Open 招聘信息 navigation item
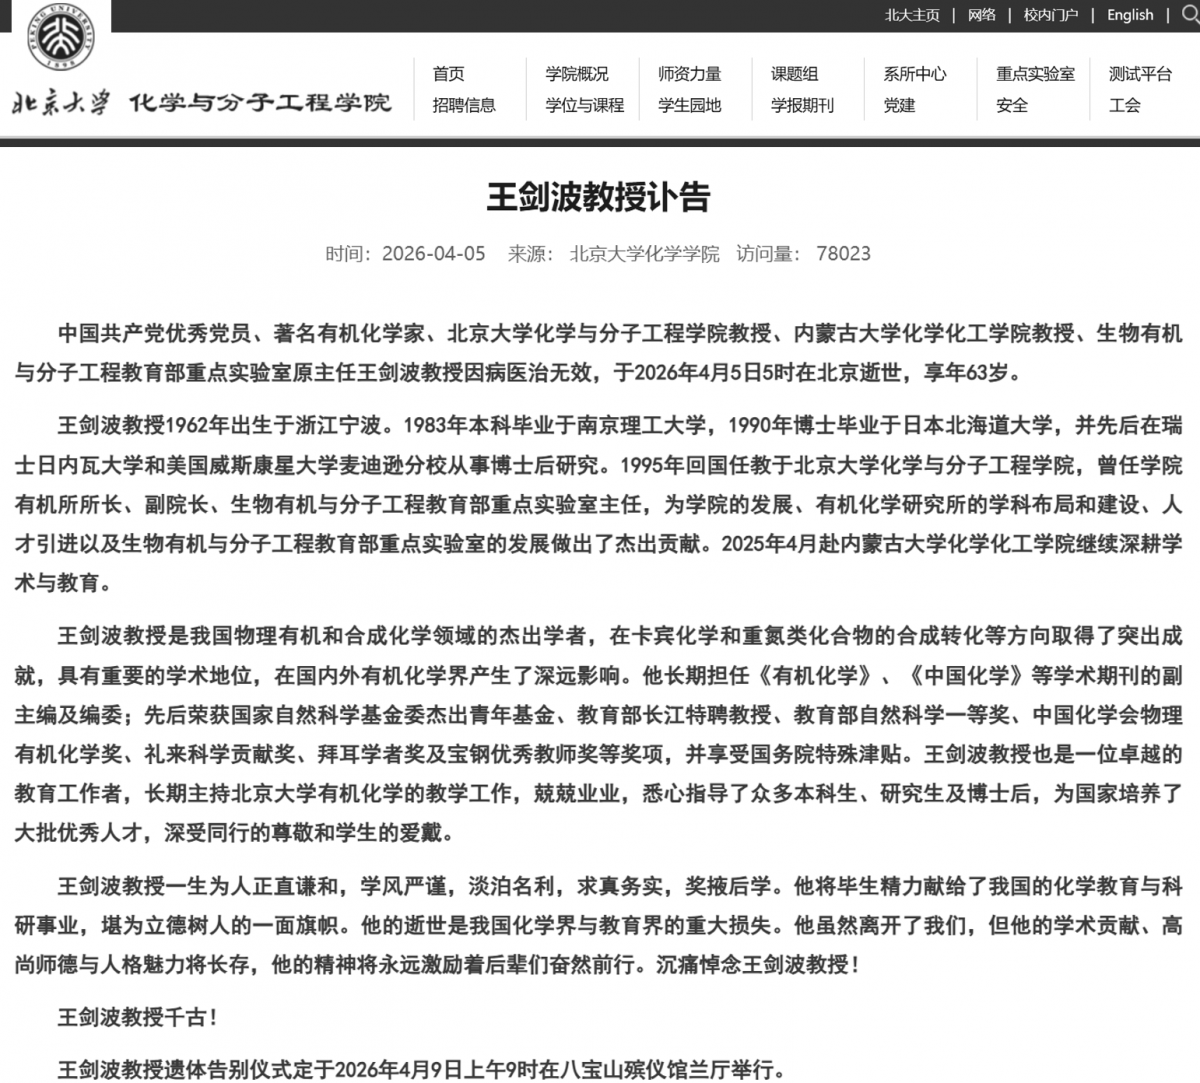The width and height of the screenshot is (1200, 1083). [x=464, y=105]
